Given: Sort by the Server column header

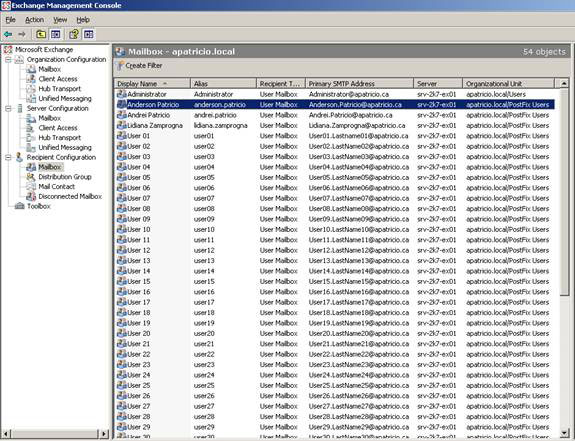Looking at the screenshot, I should (x=438, y=84).
